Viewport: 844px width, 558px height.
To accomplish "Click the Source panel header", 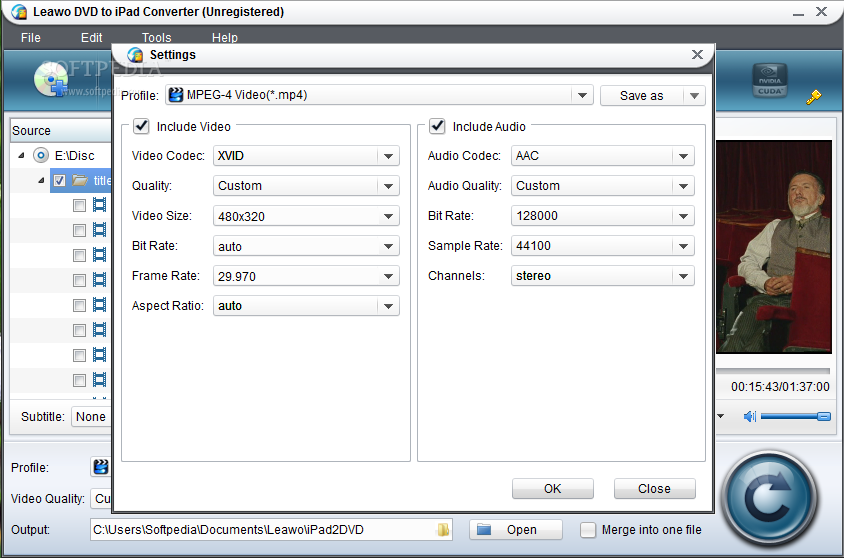I will point(61,131).
